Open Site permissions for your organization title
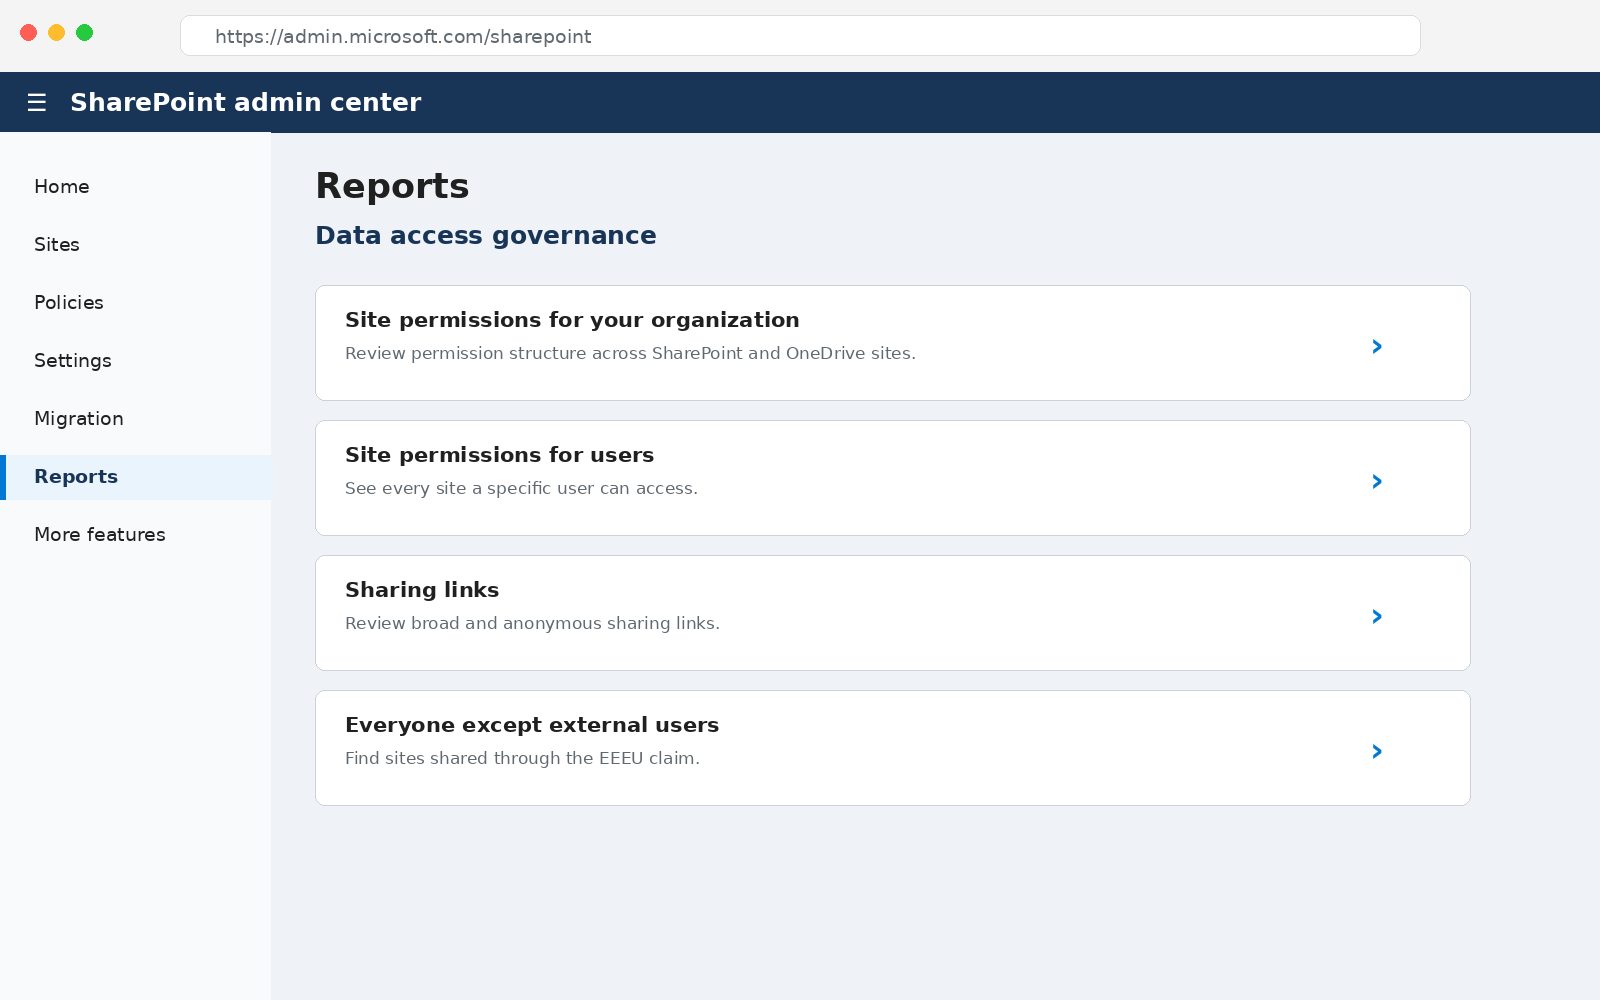This screenshot has height=1000, width=1600. (572, 320)
